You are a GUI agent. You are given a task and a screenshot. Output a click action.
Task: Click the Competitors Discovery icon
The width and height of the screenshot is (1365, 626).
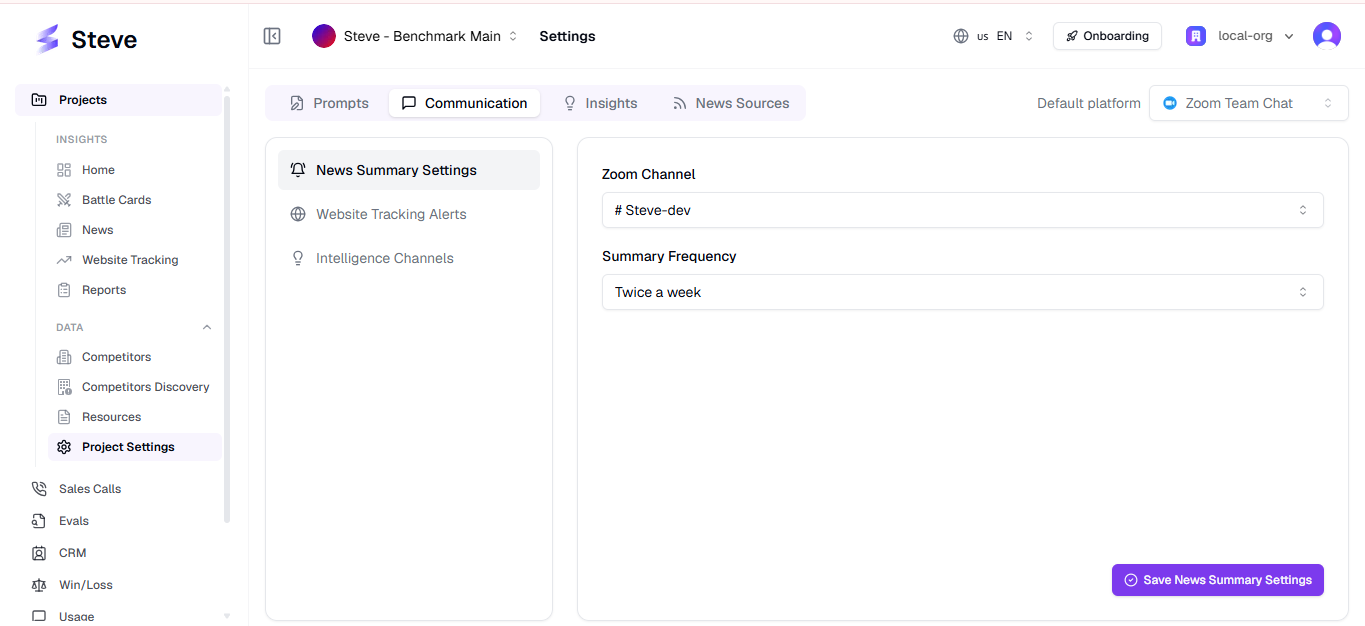[x=64, y=387]
